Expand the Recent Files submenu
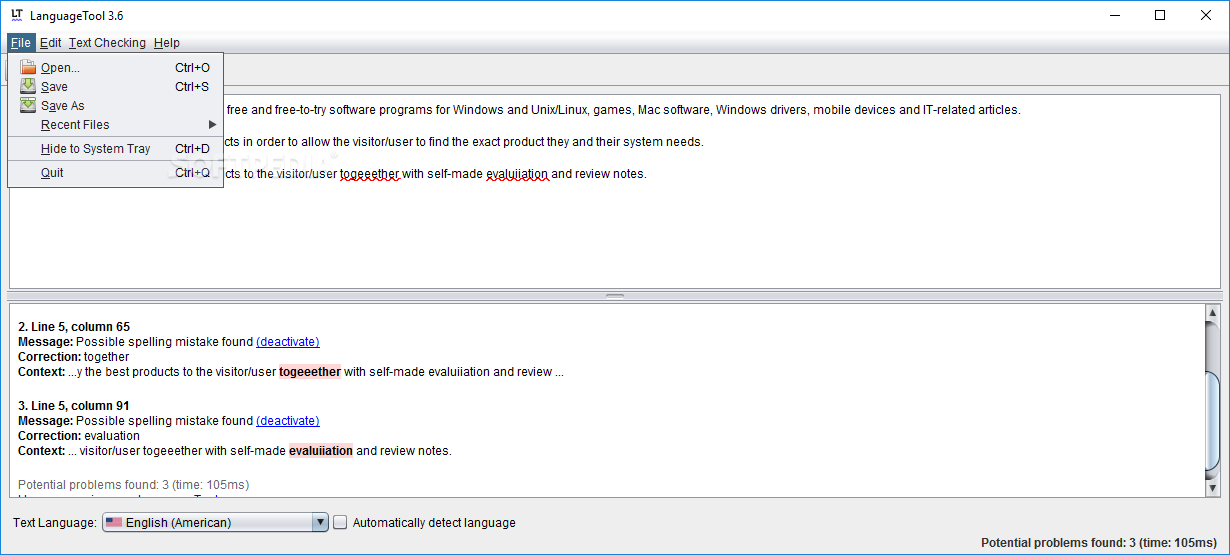The height and width of the screenshot is (555, 1230). pyautogui.click(x=115, y=125)
